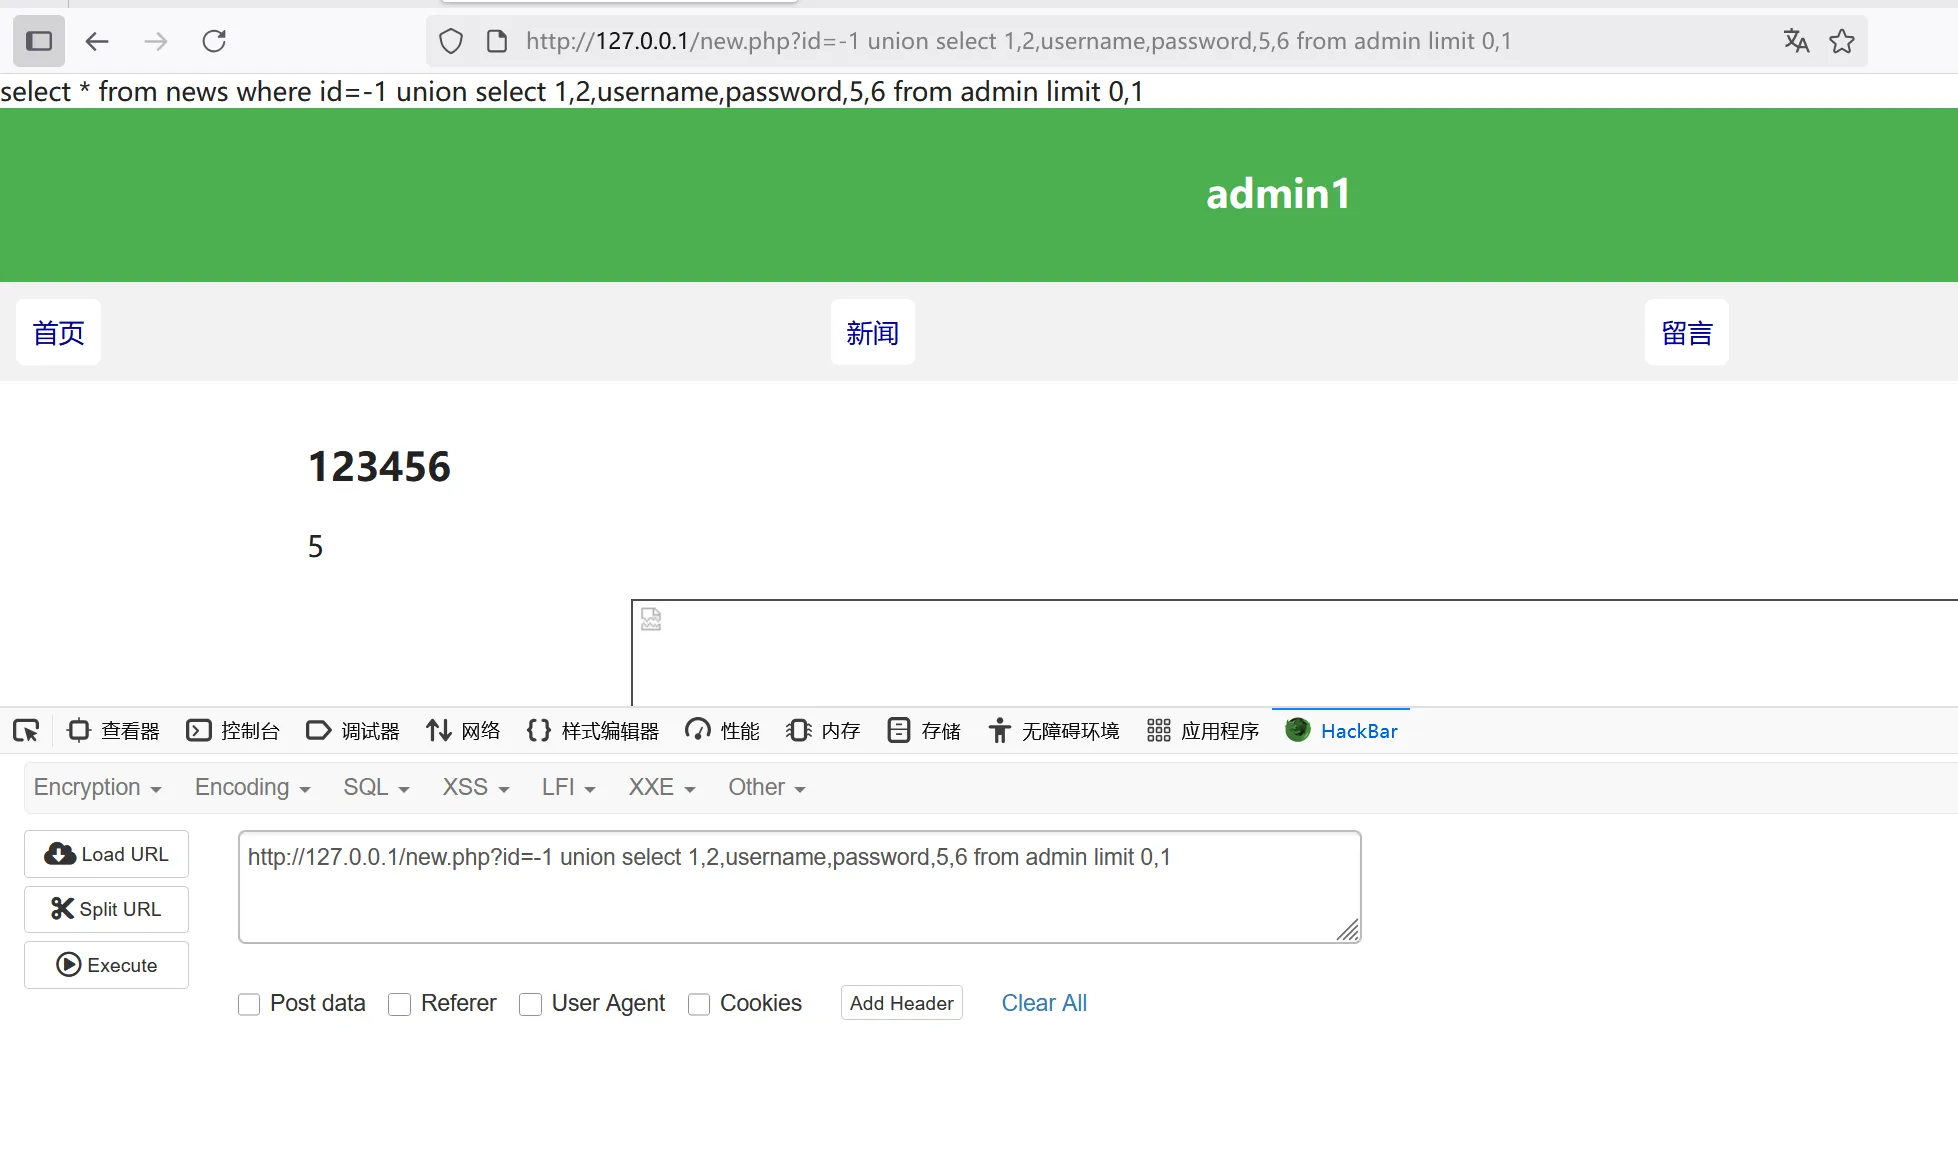Image resolution: width=1958 pixels, height=1153 pixels.
Task: Click the translate page icon
Action: click(1796, 41)
